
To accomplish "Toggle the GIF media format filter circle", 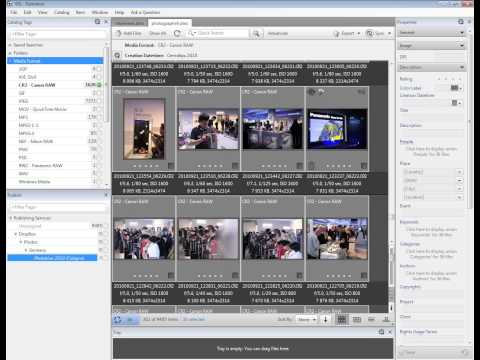I will pos(99,93).
